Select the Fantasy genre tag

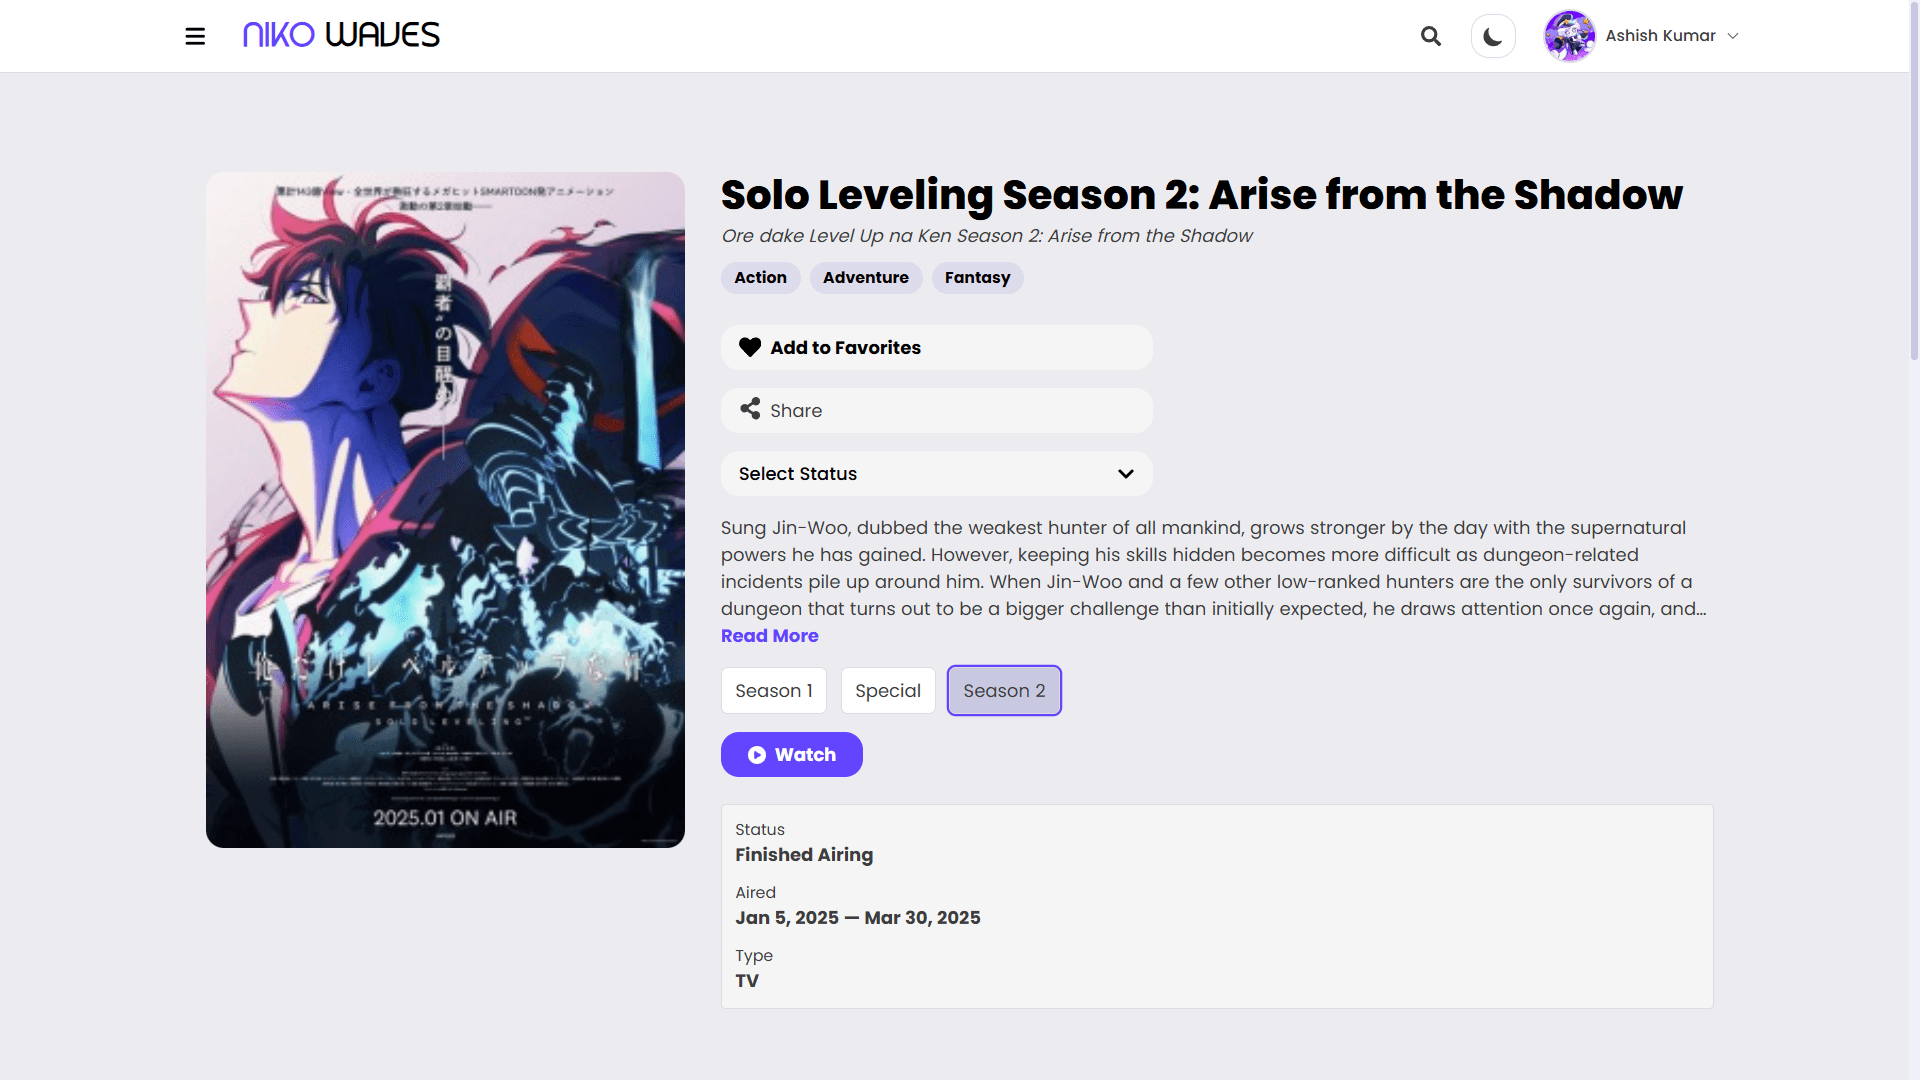(977, 278)
